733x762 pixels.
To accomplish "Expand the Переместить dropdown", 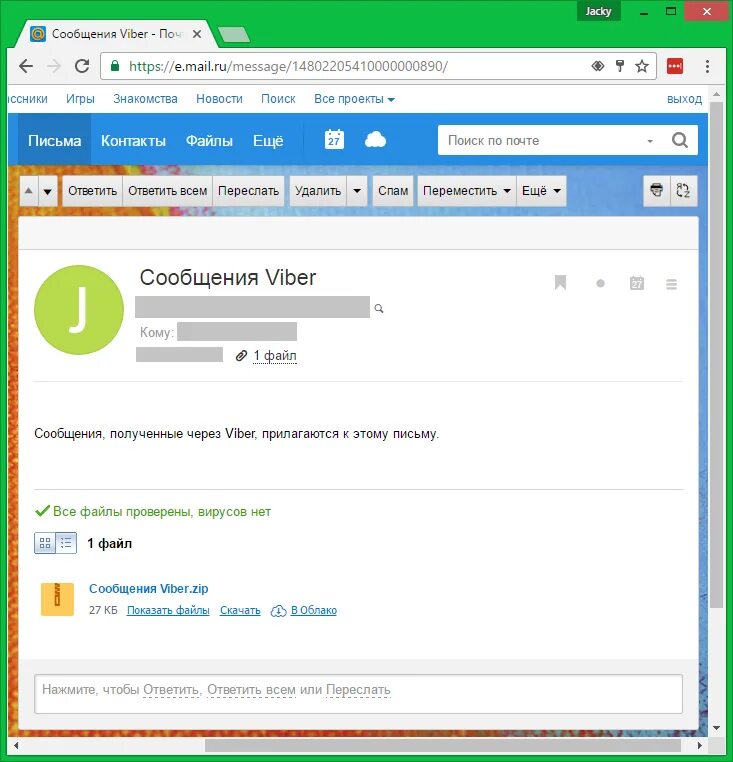I will pos(466,191).
